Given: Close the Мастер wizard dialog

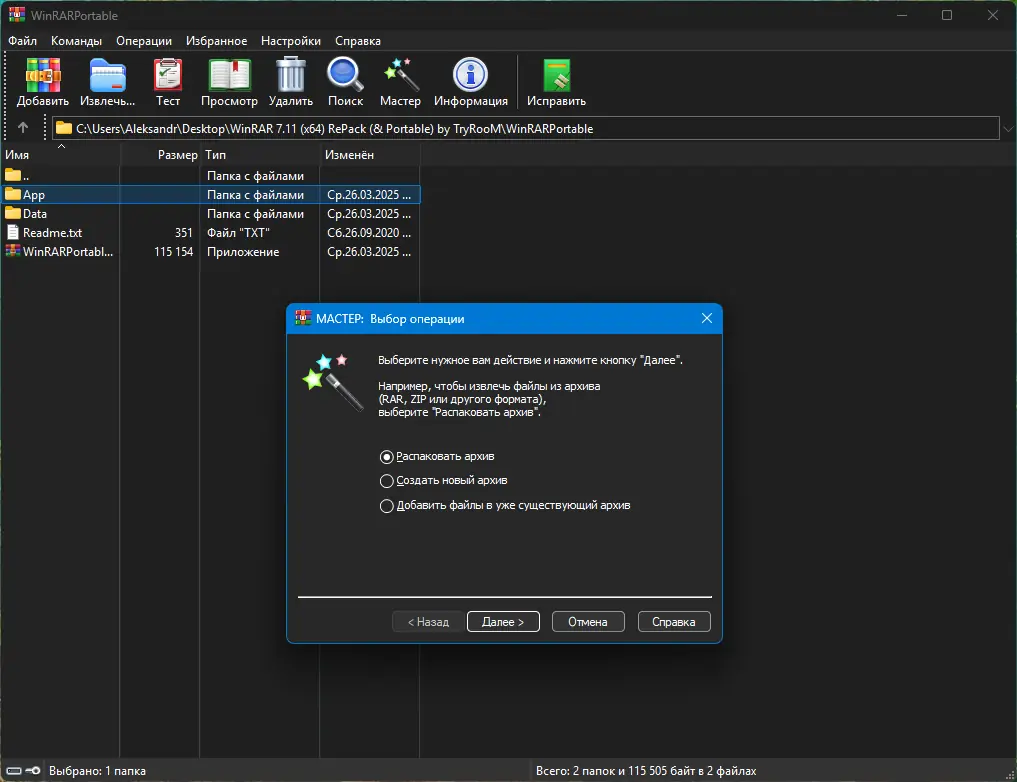Looking at the screenshot, I should 707,318.
